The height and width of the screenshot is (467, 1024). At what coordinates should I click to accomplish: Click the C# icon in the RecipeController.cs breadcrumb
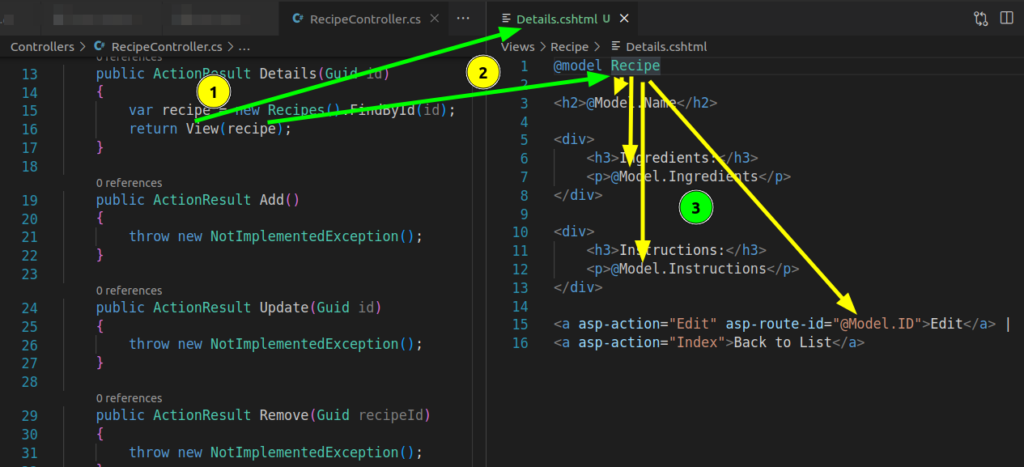[99, 46]
